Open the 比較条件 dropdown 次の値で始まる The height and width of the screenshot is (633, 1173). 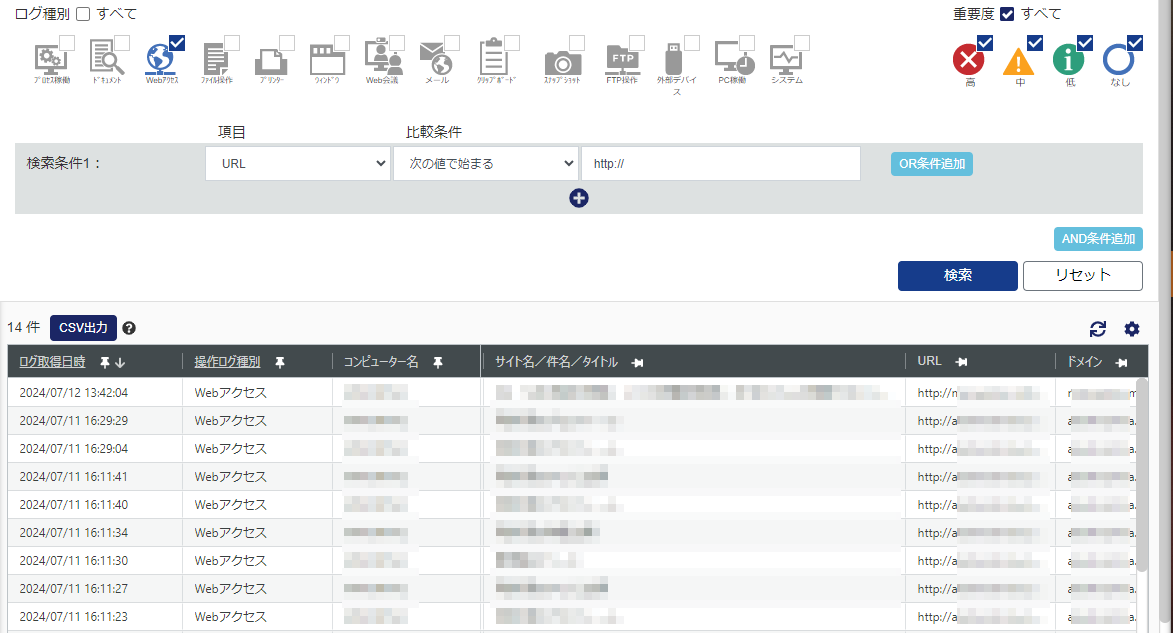(x=486, y=163)
